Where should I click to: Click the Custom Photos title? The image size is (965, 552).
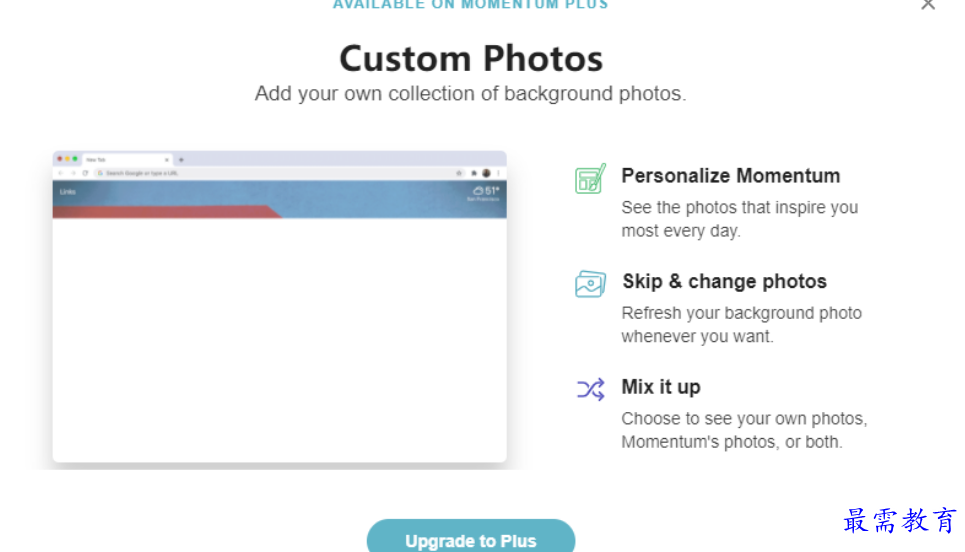(x=471, y=58)
